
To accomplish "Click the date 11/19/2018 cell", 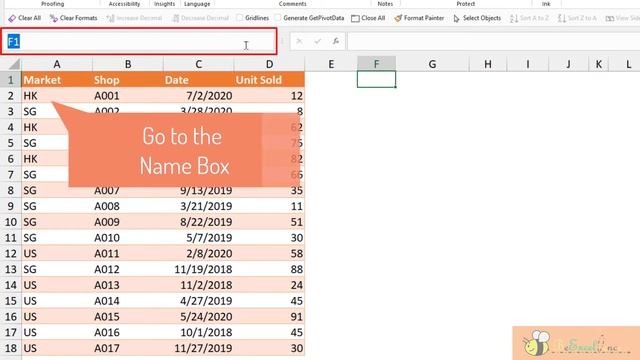I will pyautogui.click(x=198, y=269).
